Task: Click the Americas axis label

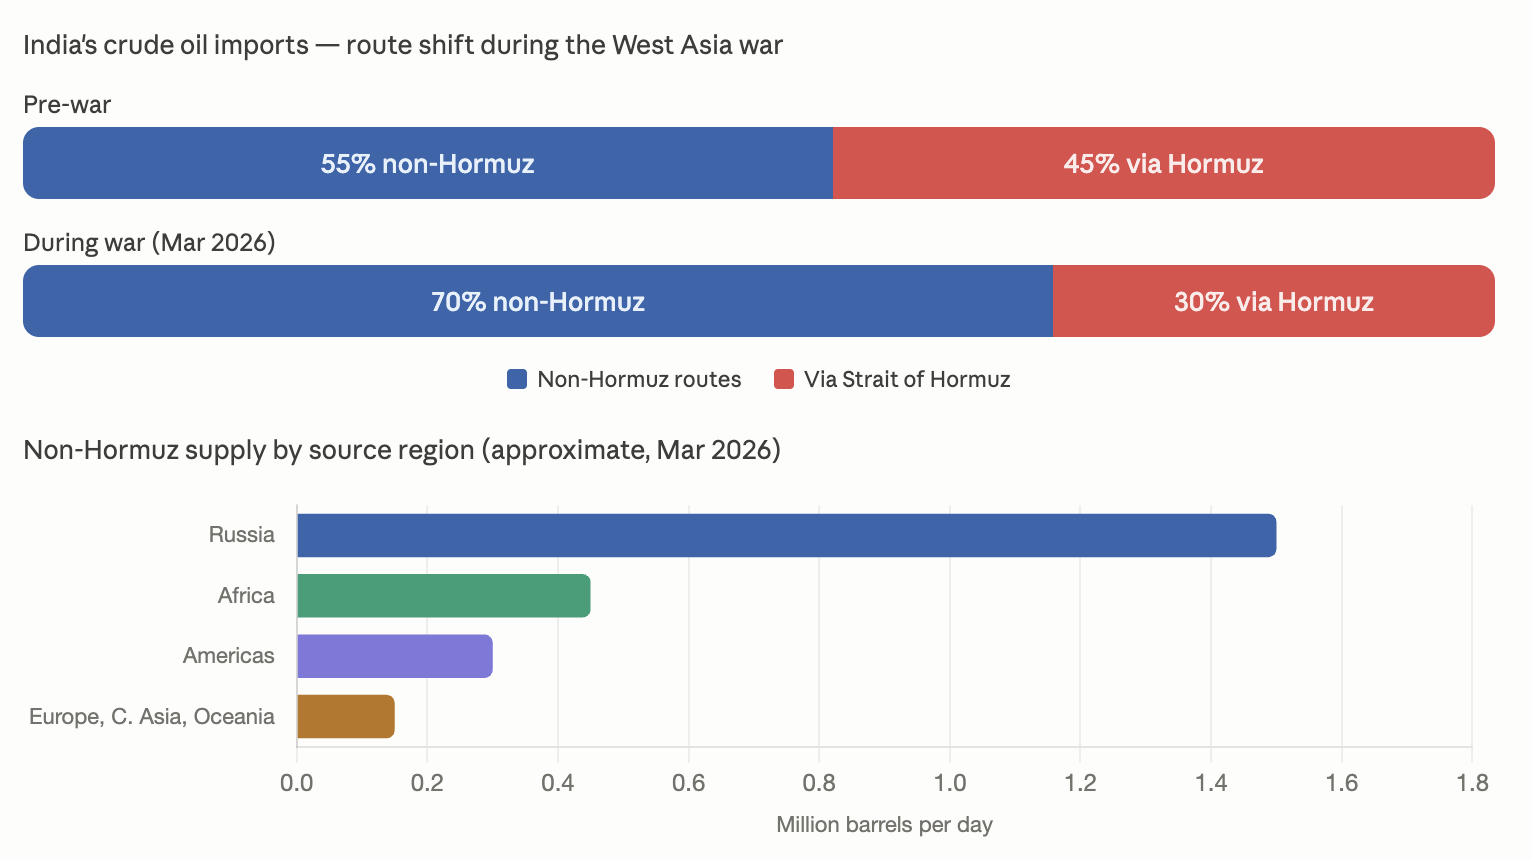Action: pos(229,656)
